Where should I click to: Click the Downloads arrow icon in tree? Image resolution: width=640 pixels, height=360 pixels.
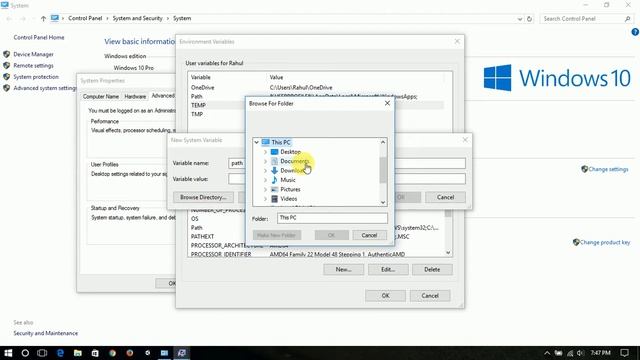point(275,171)
